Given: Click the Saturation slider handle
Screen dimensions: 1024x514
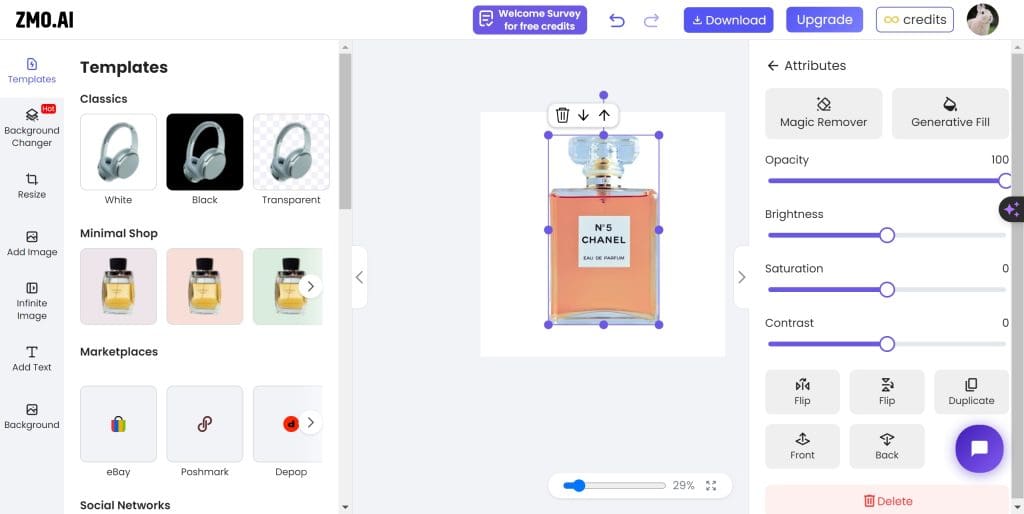Looking at the screenshot, I should tap(887, 289).
